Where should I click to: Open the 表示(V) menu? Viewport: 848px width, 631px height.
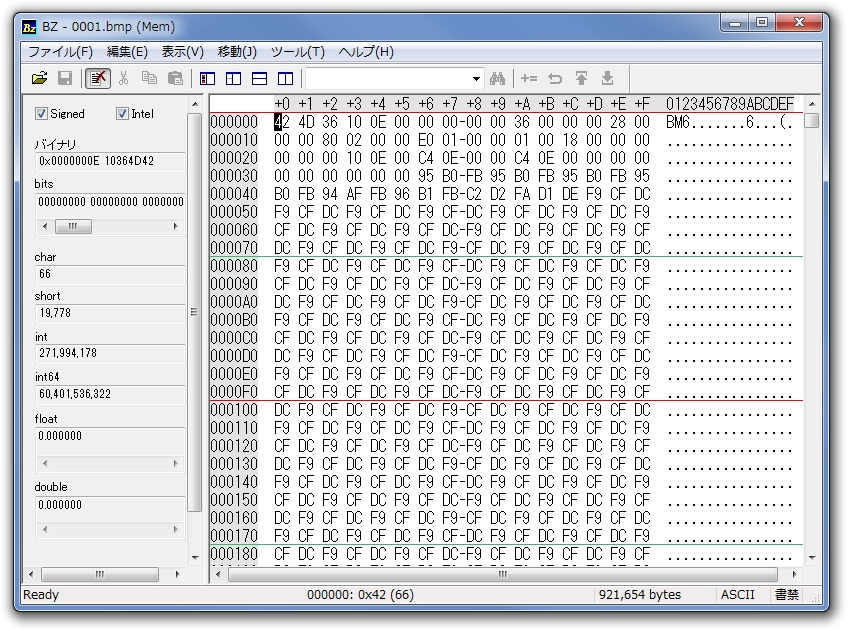click(x=183, y=52)
